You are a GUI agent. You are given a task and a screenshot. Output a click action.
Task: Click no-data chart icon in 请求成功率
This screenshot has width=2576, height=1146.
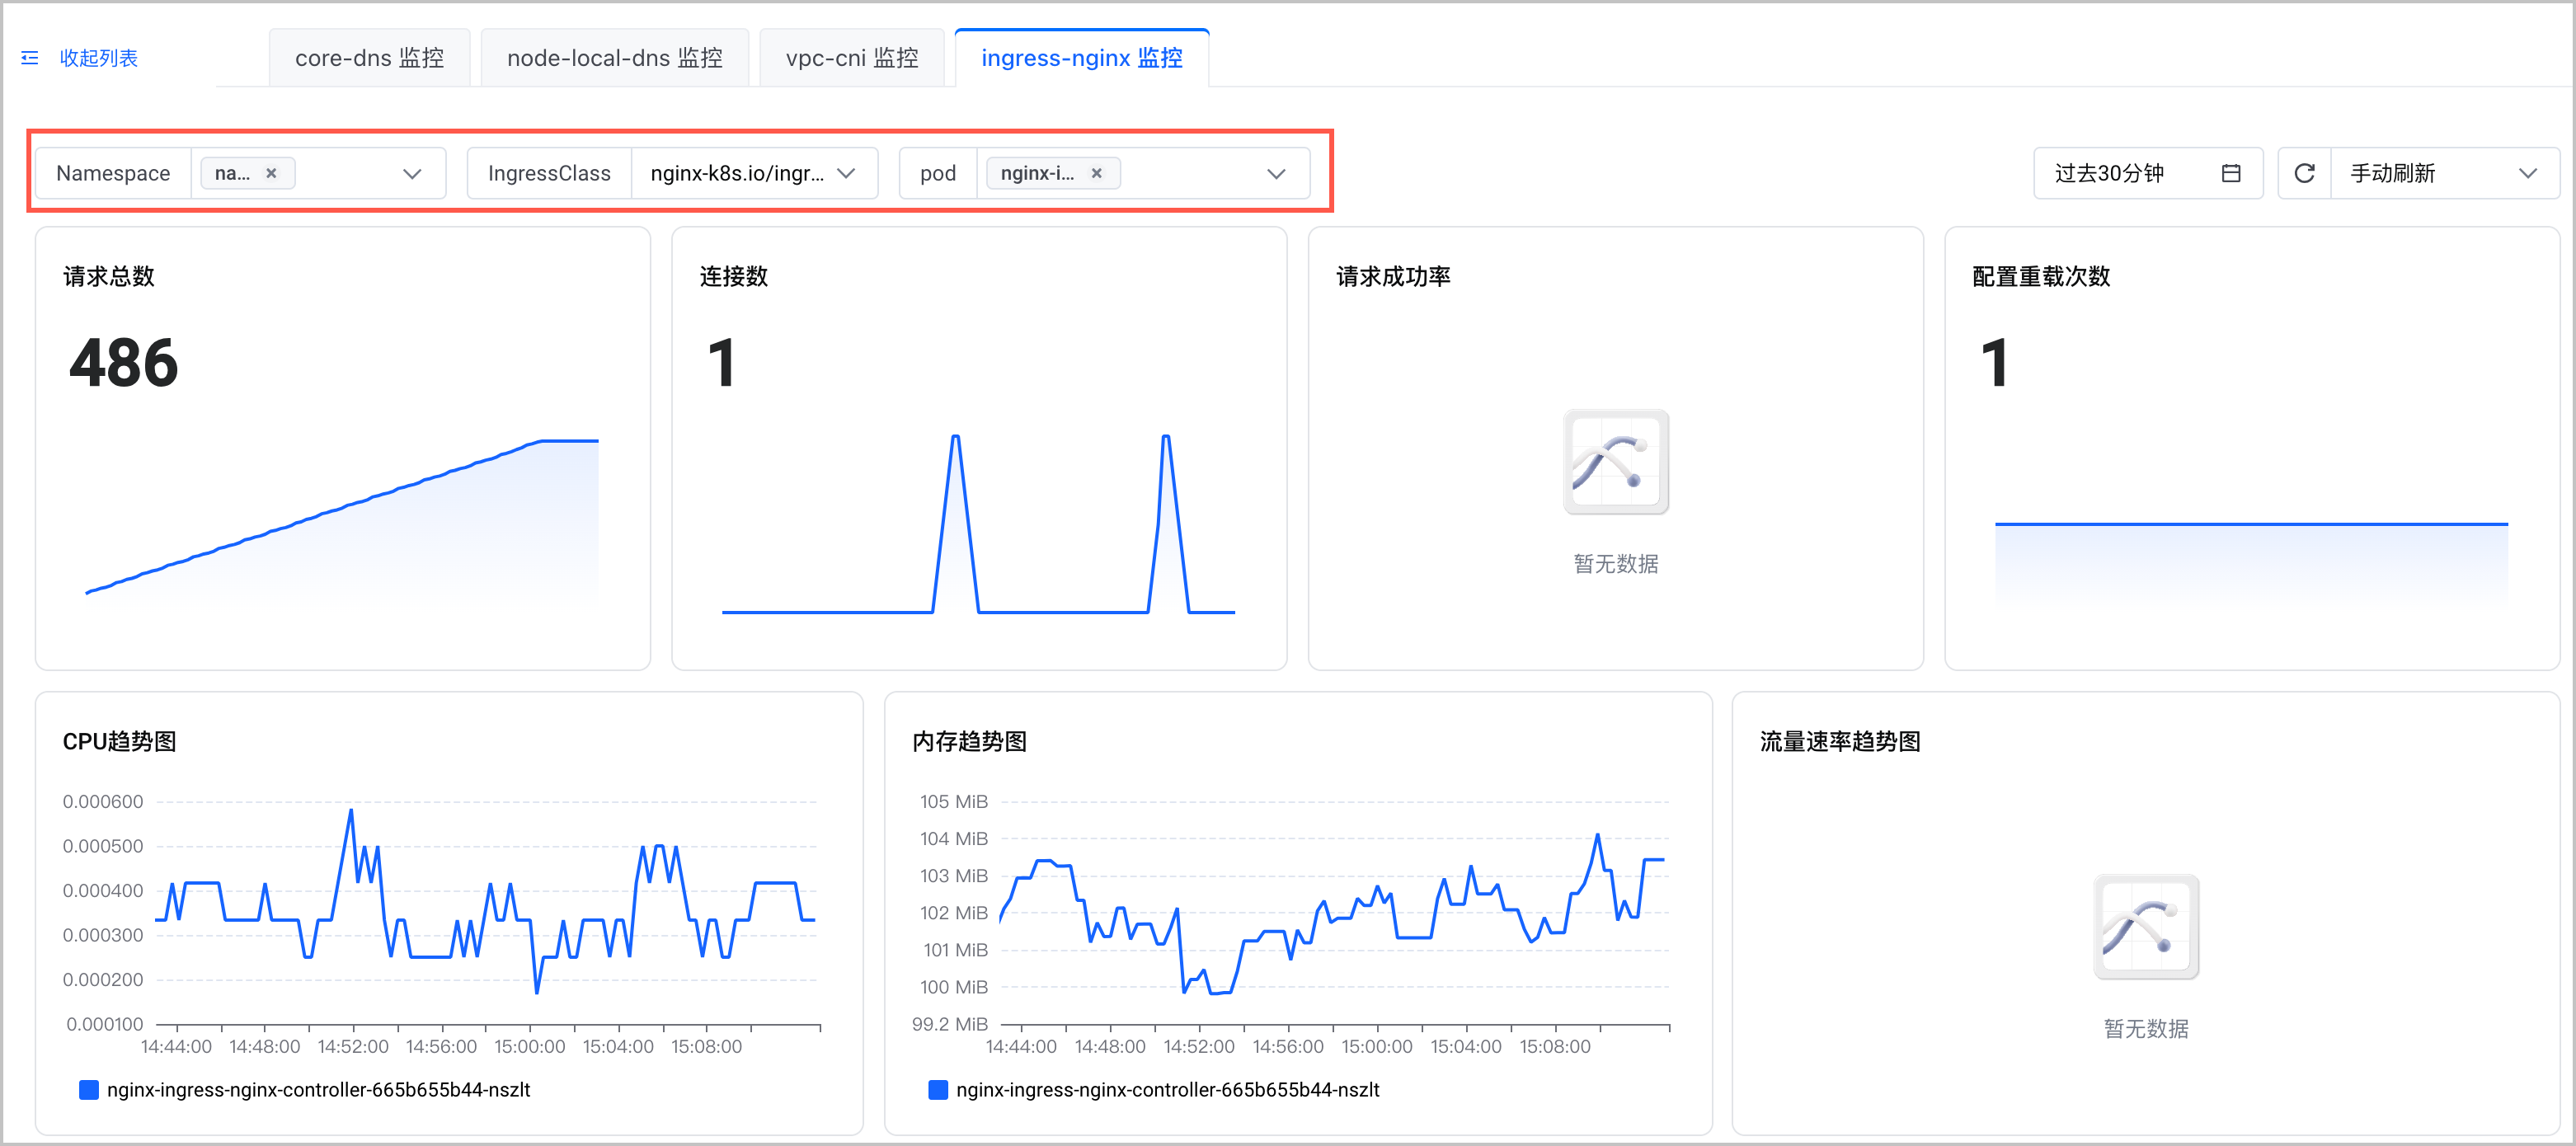pyautogui.click(x=1615, y=462)
